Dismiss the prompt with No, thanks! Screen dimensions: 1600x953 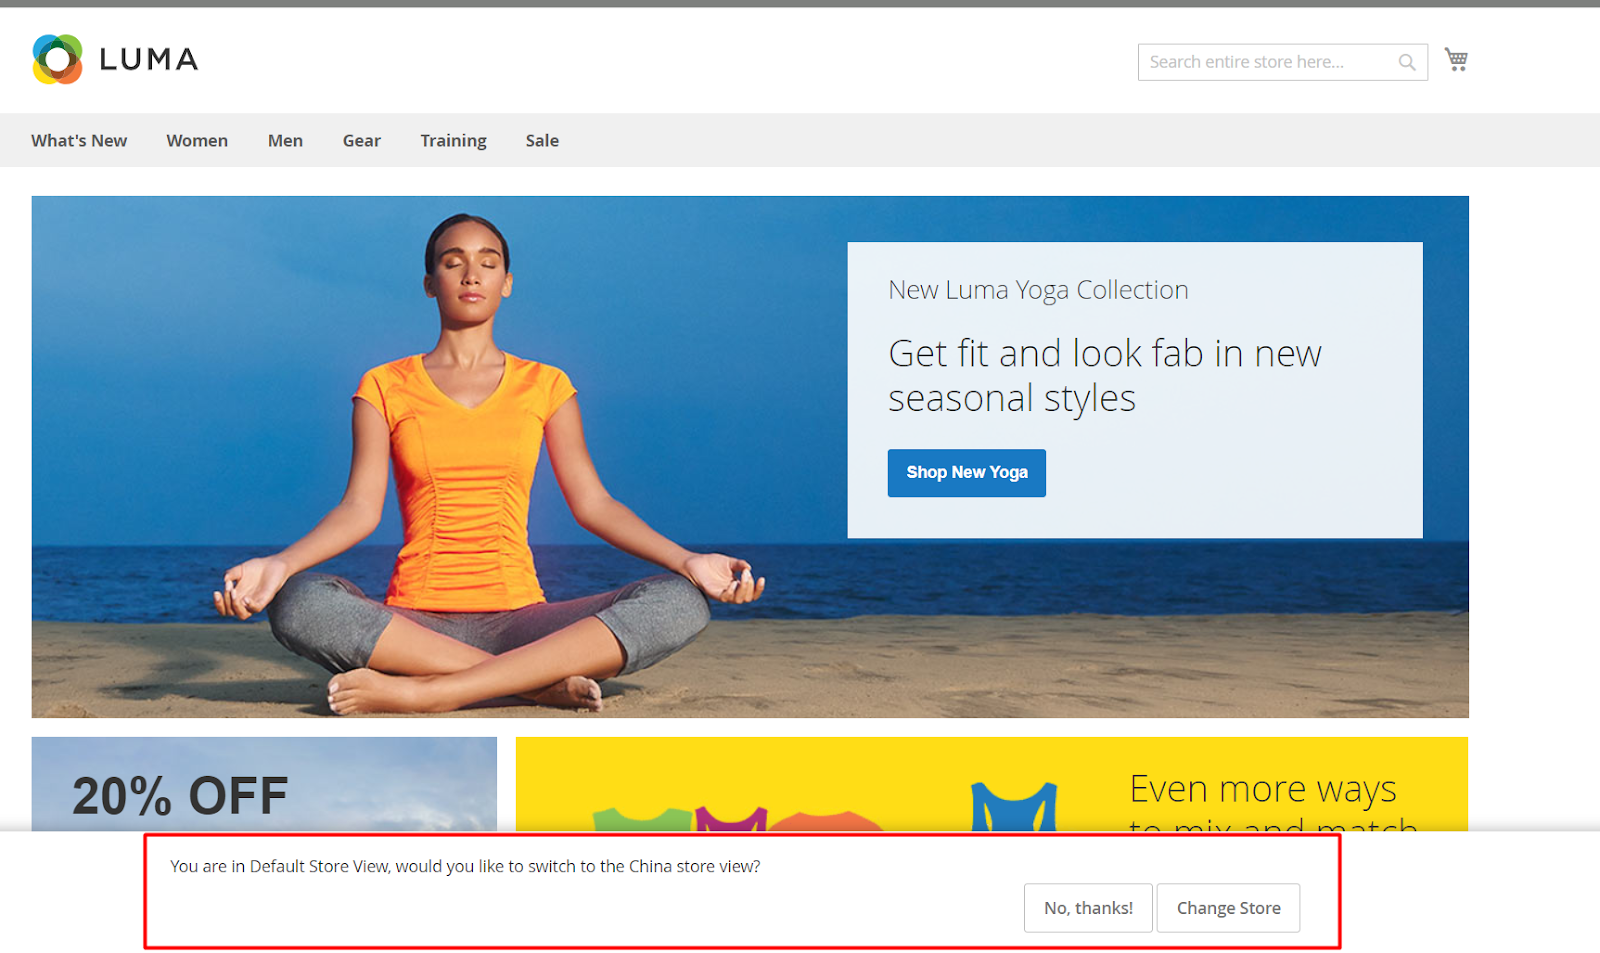pos(1088,908)
